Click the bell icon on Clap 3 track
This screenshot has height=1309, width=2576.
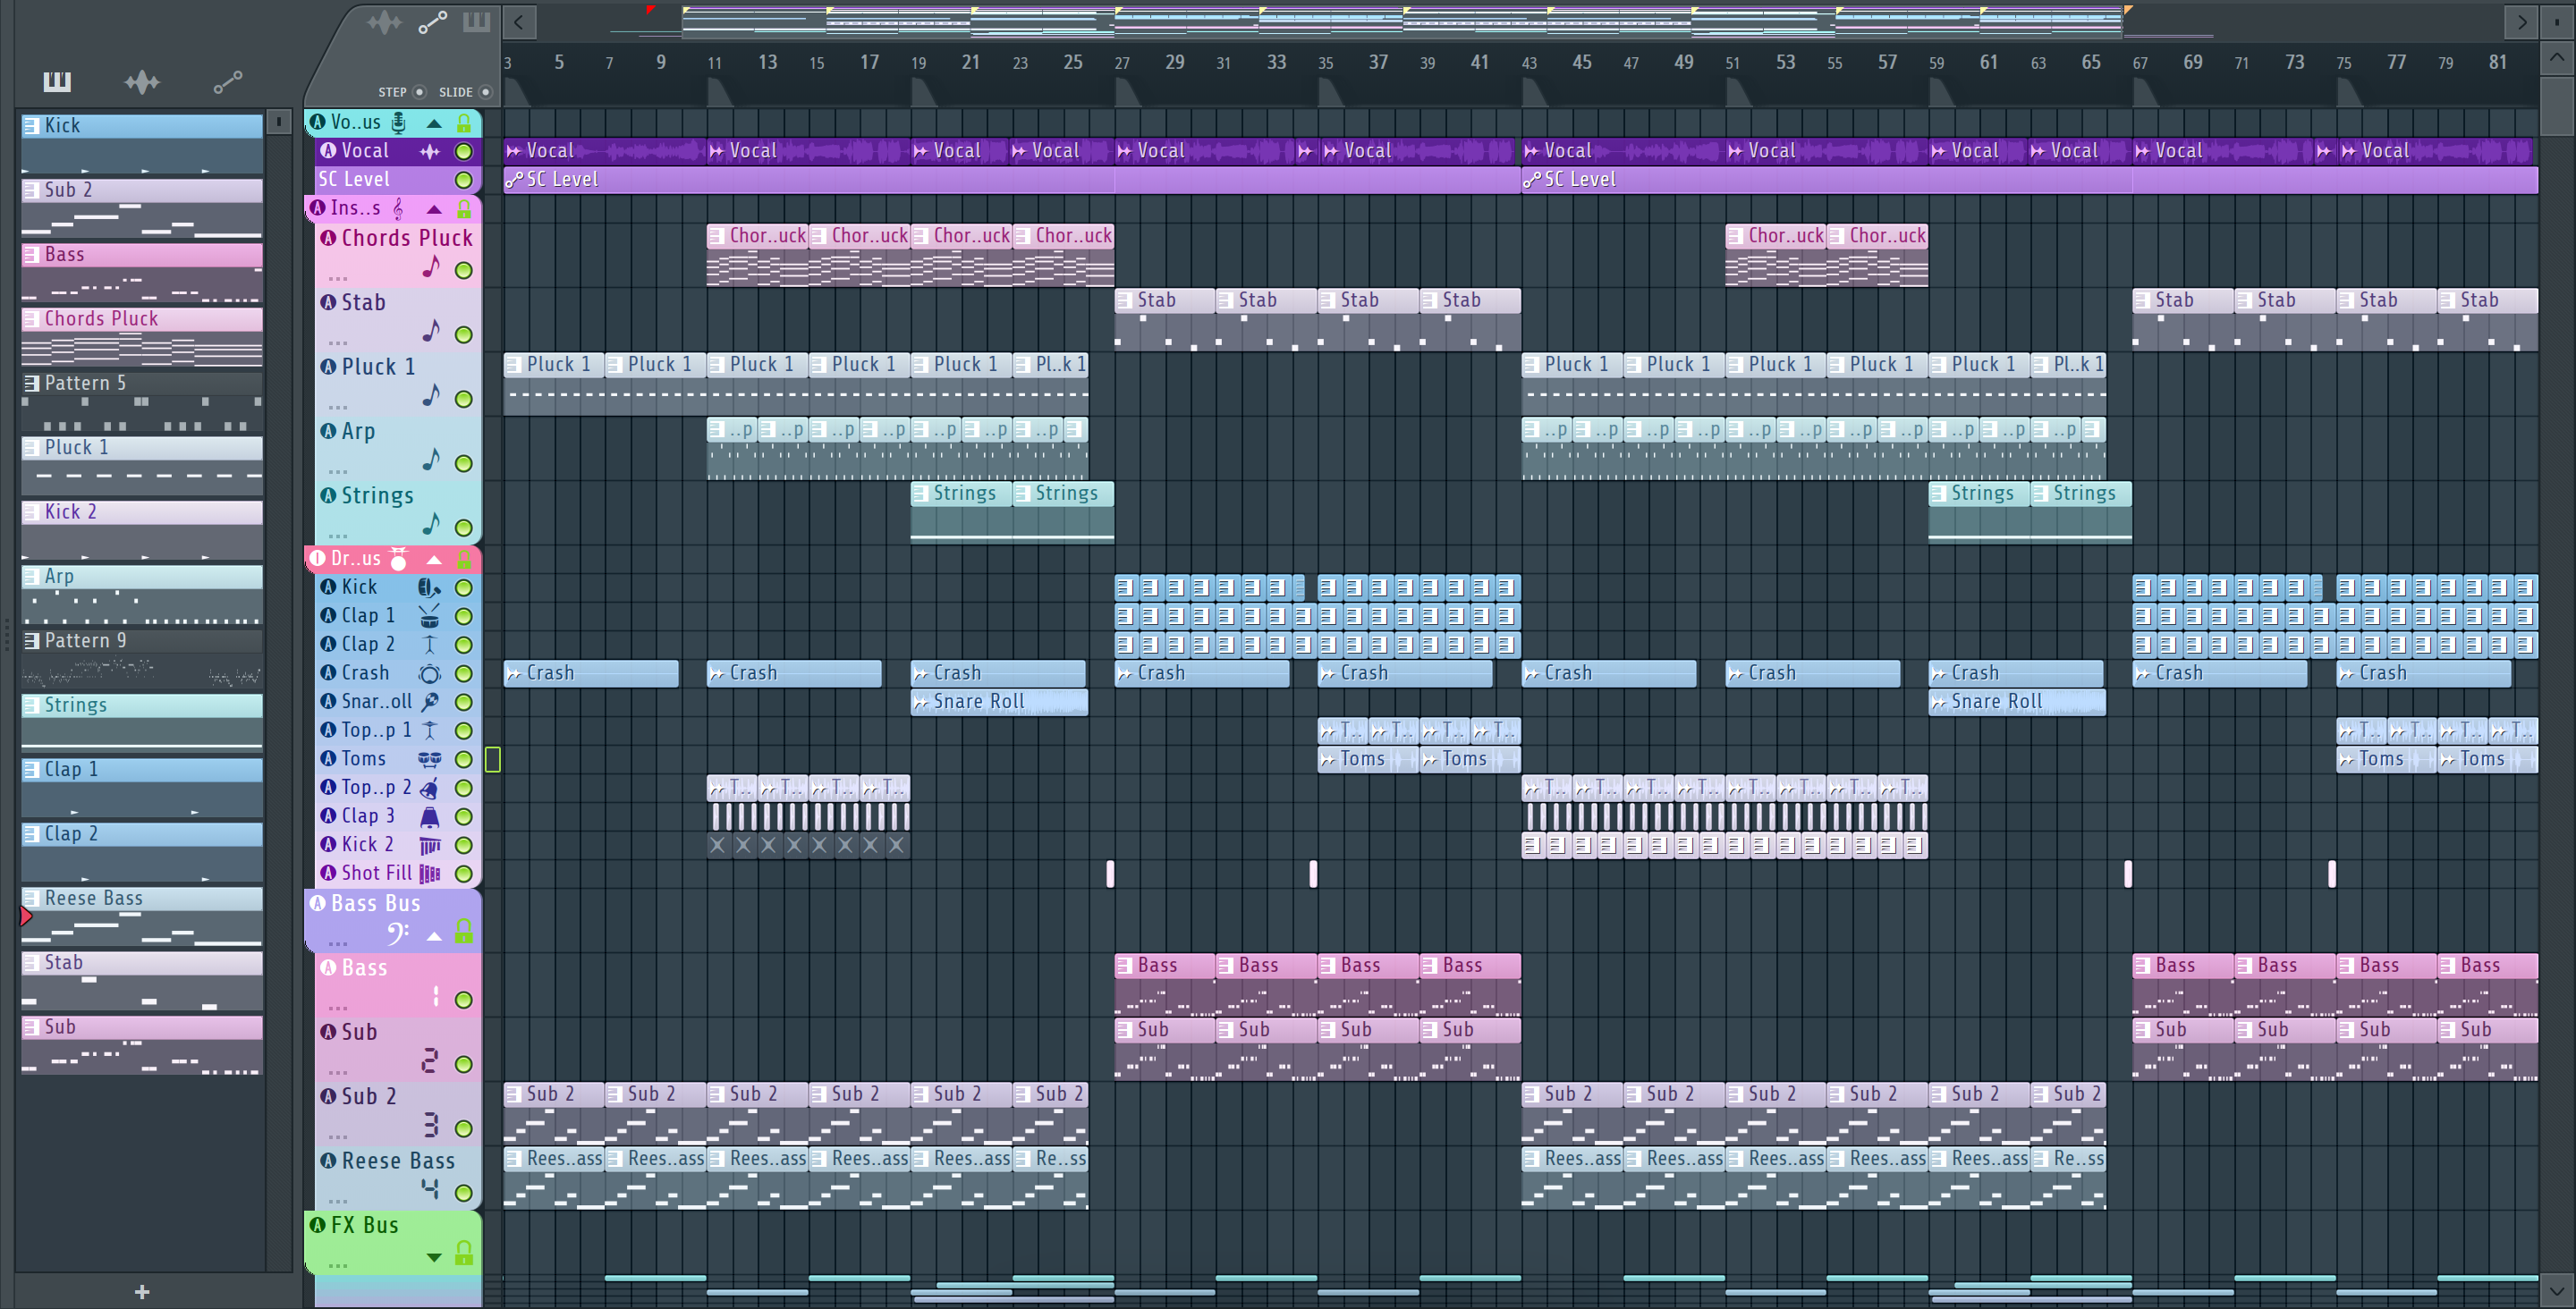click(429, 816)
